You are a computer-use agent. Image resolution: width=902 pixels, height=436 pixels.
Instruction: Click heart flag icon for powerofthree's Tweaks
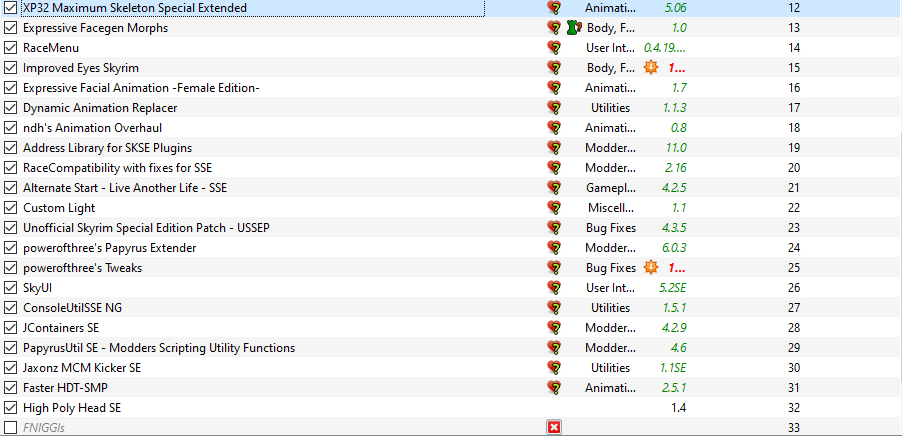tap(554, 267)
